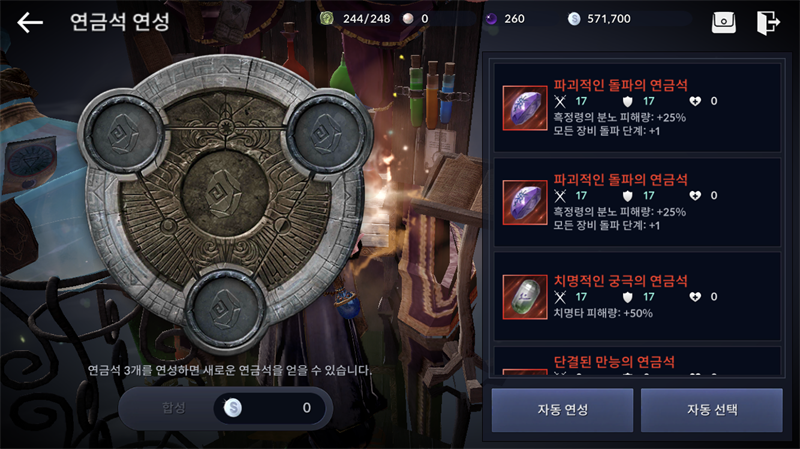The width and height of the screenshot is (800, 449).
Task: Tap the purple black pearl 260 icon
Action: coord(491,19)
